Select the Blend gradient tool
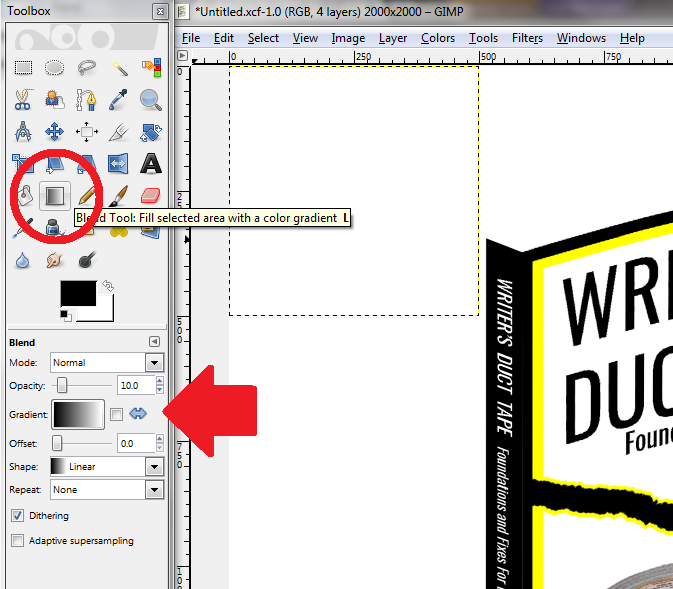Image resolution: width=673 pixels, height=589 pixels. [56, 194]
